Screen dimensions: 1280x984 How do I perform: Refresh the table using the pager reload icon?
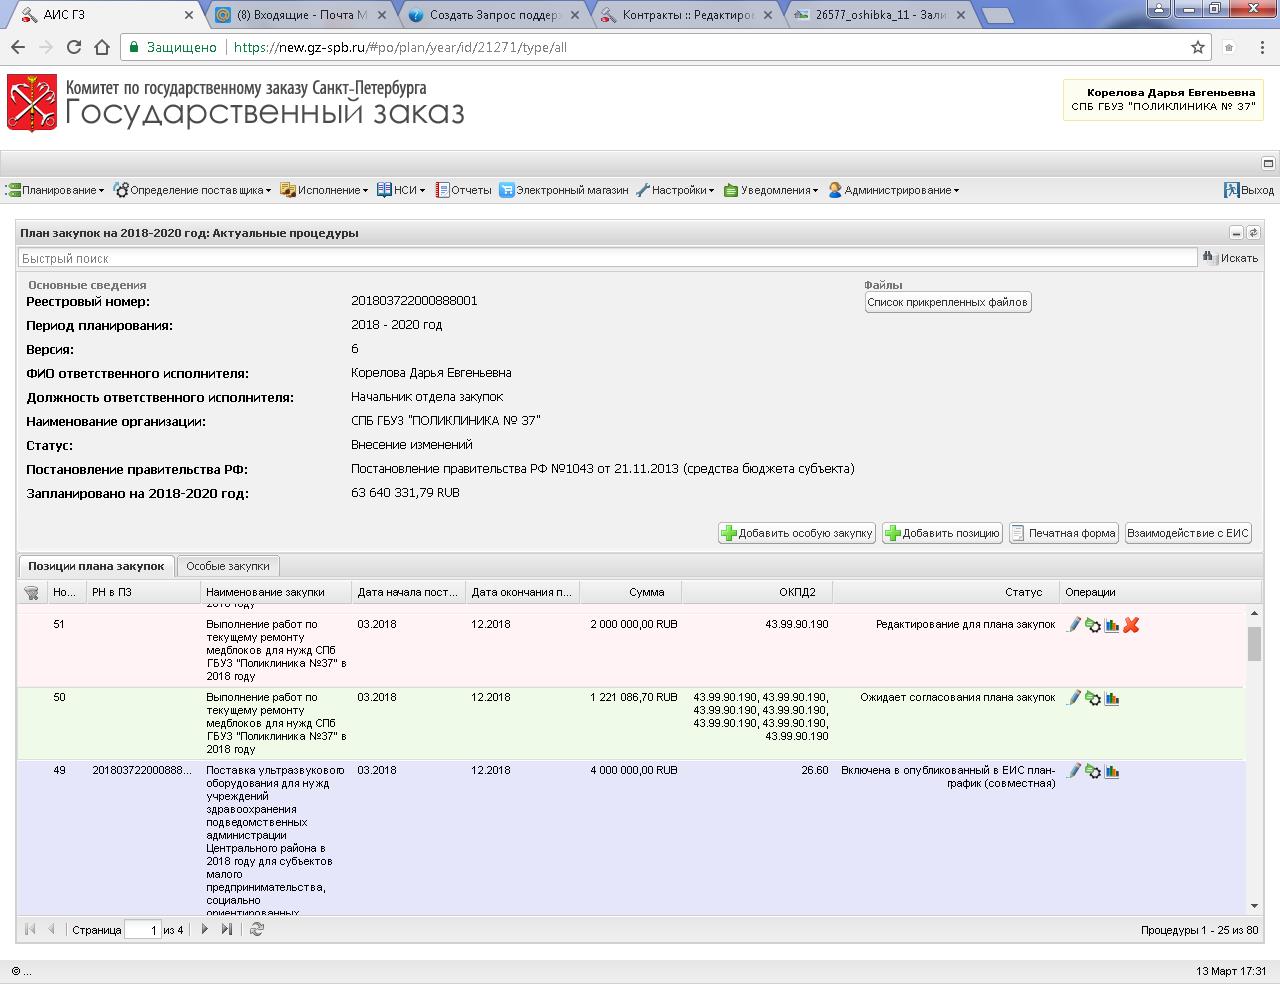257,929
